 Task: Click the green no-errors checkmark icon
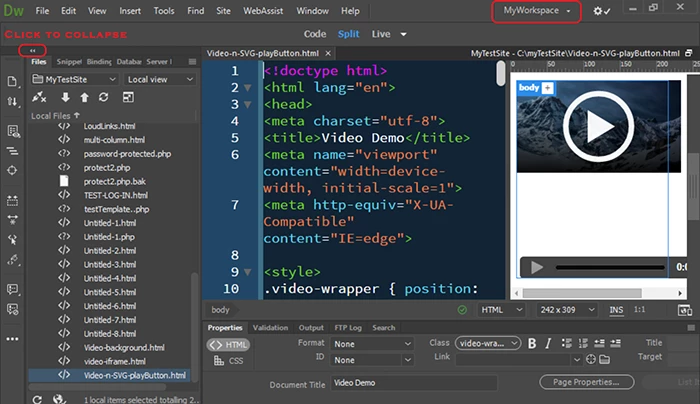coord(462,310)
